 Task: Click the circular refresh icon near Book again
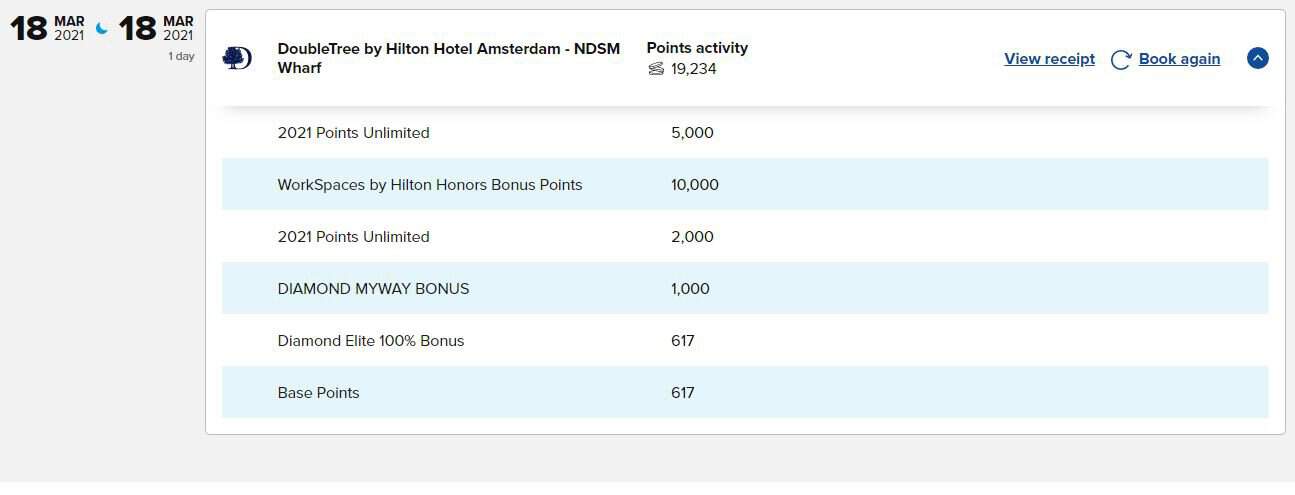[x=1121, y=60]
